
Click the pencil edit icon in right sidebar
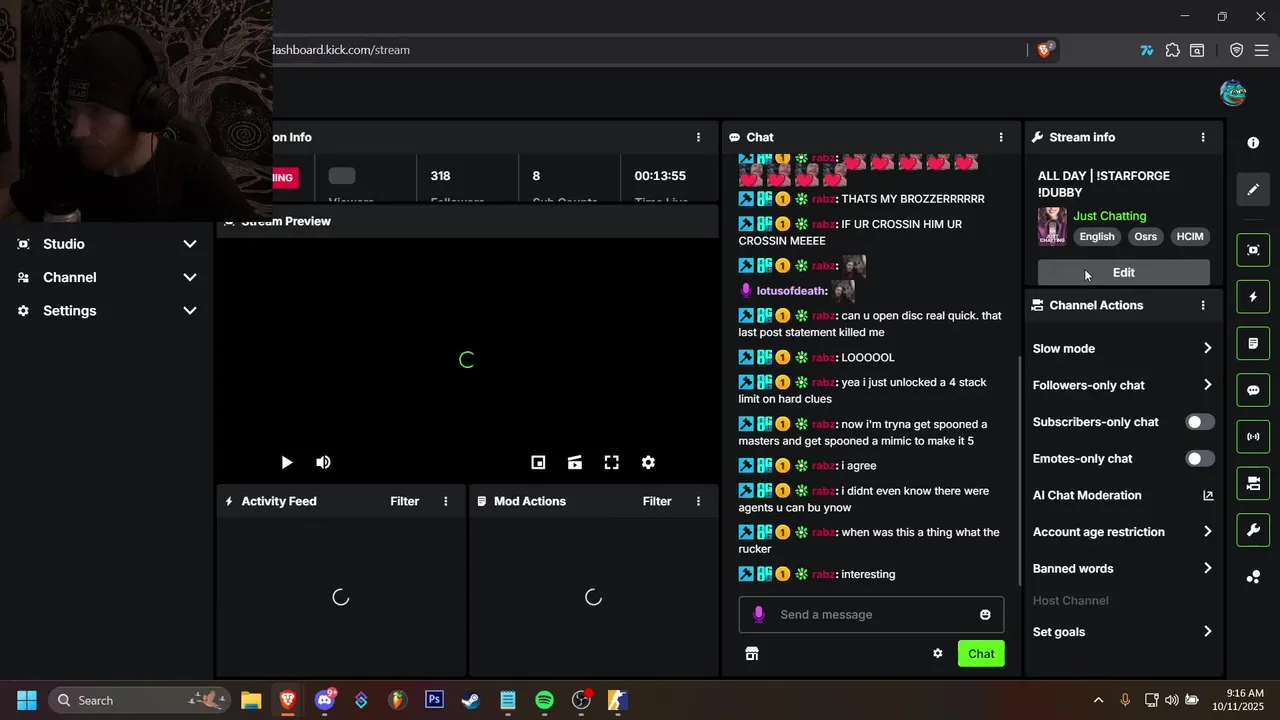tap(1253, 189)
